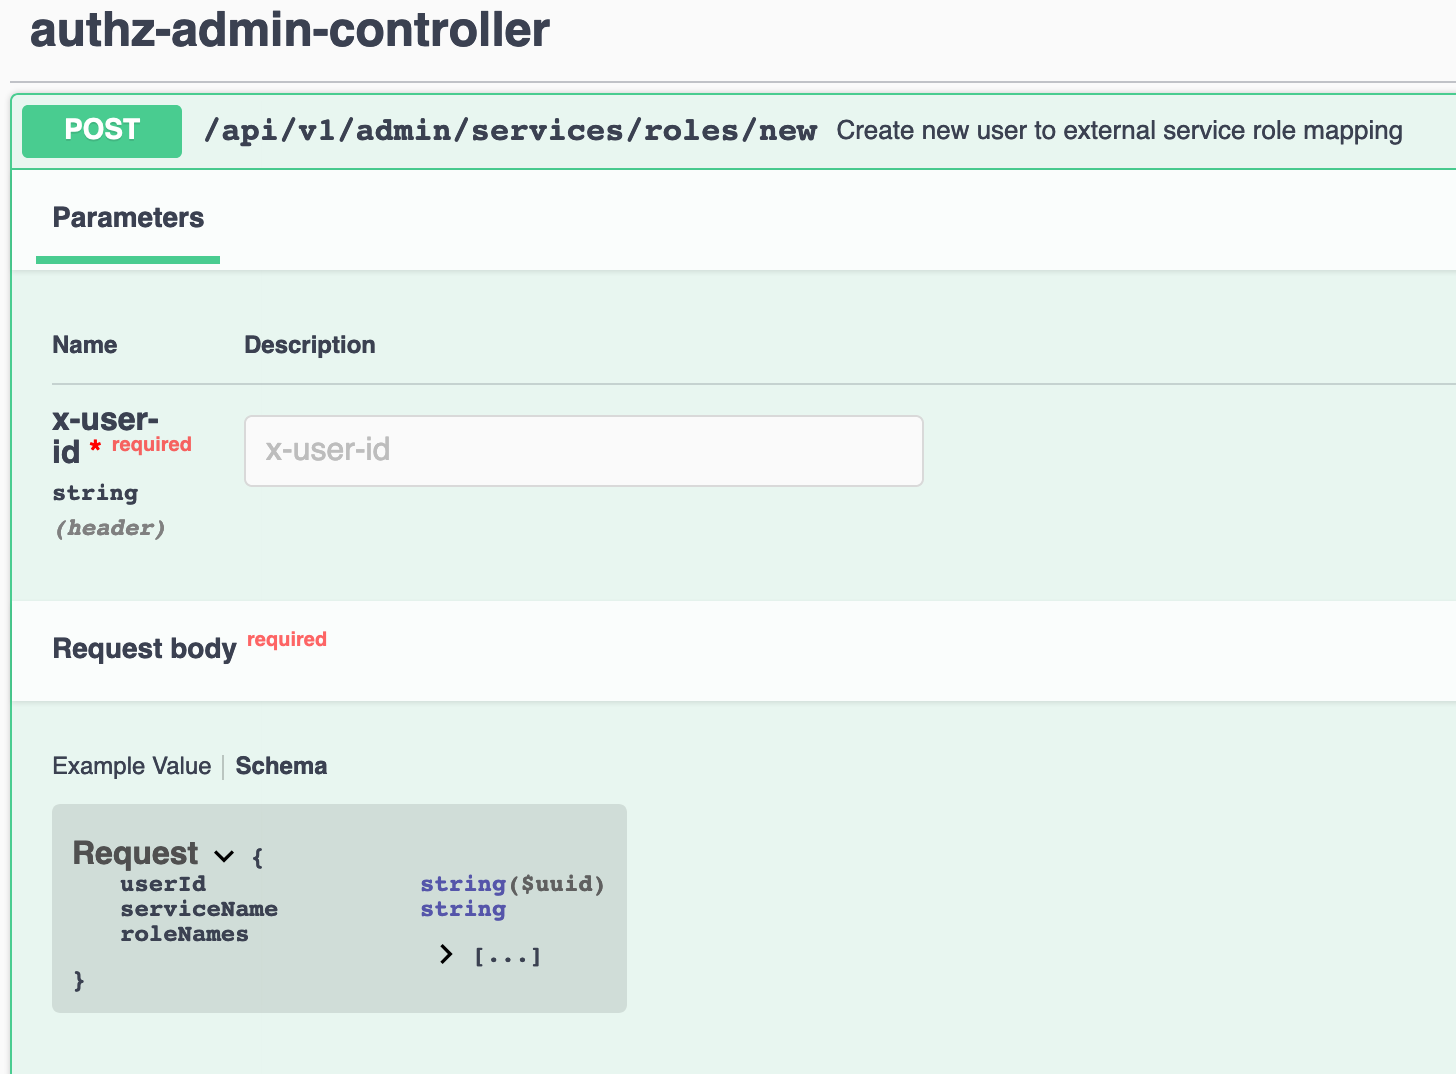Click the /api/v1/admin/services/roles/new path
The width and height of the screenshot is (1456, 1074).
tap(510, 131)
